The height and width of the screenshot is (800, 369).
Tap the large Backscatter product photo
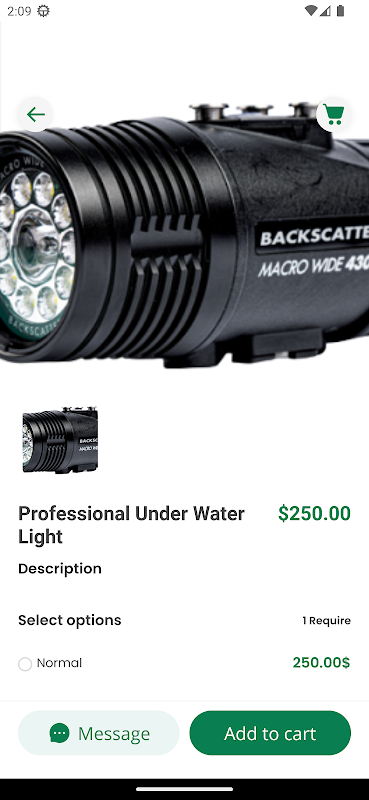point(184,230)
